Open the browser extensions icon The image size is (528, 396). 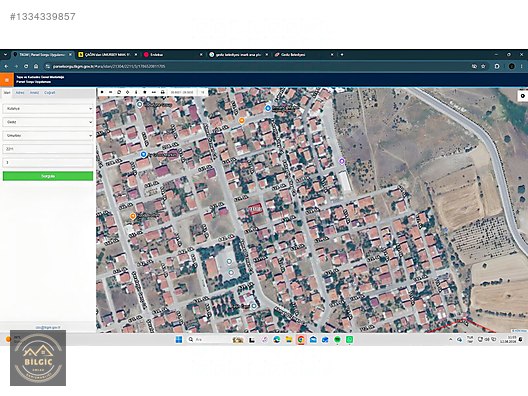(497, 66)
